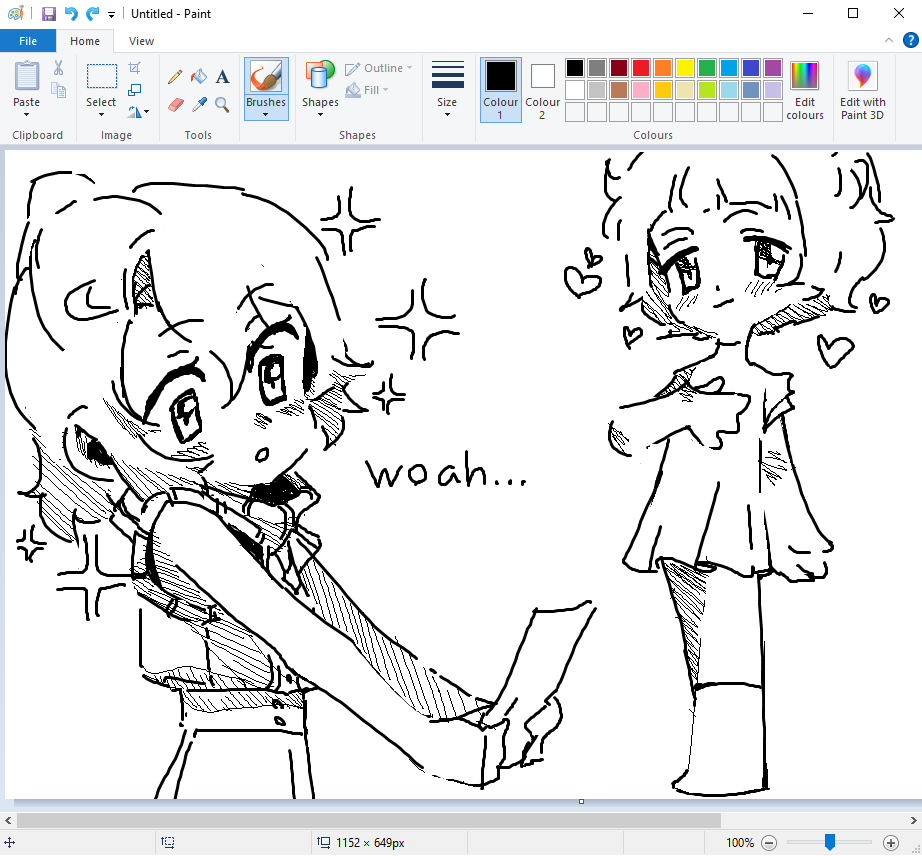Viewport: 922px width, 856px height.
Task: Click the Paint Help question mark icon
Action: (x=910, y=40)
